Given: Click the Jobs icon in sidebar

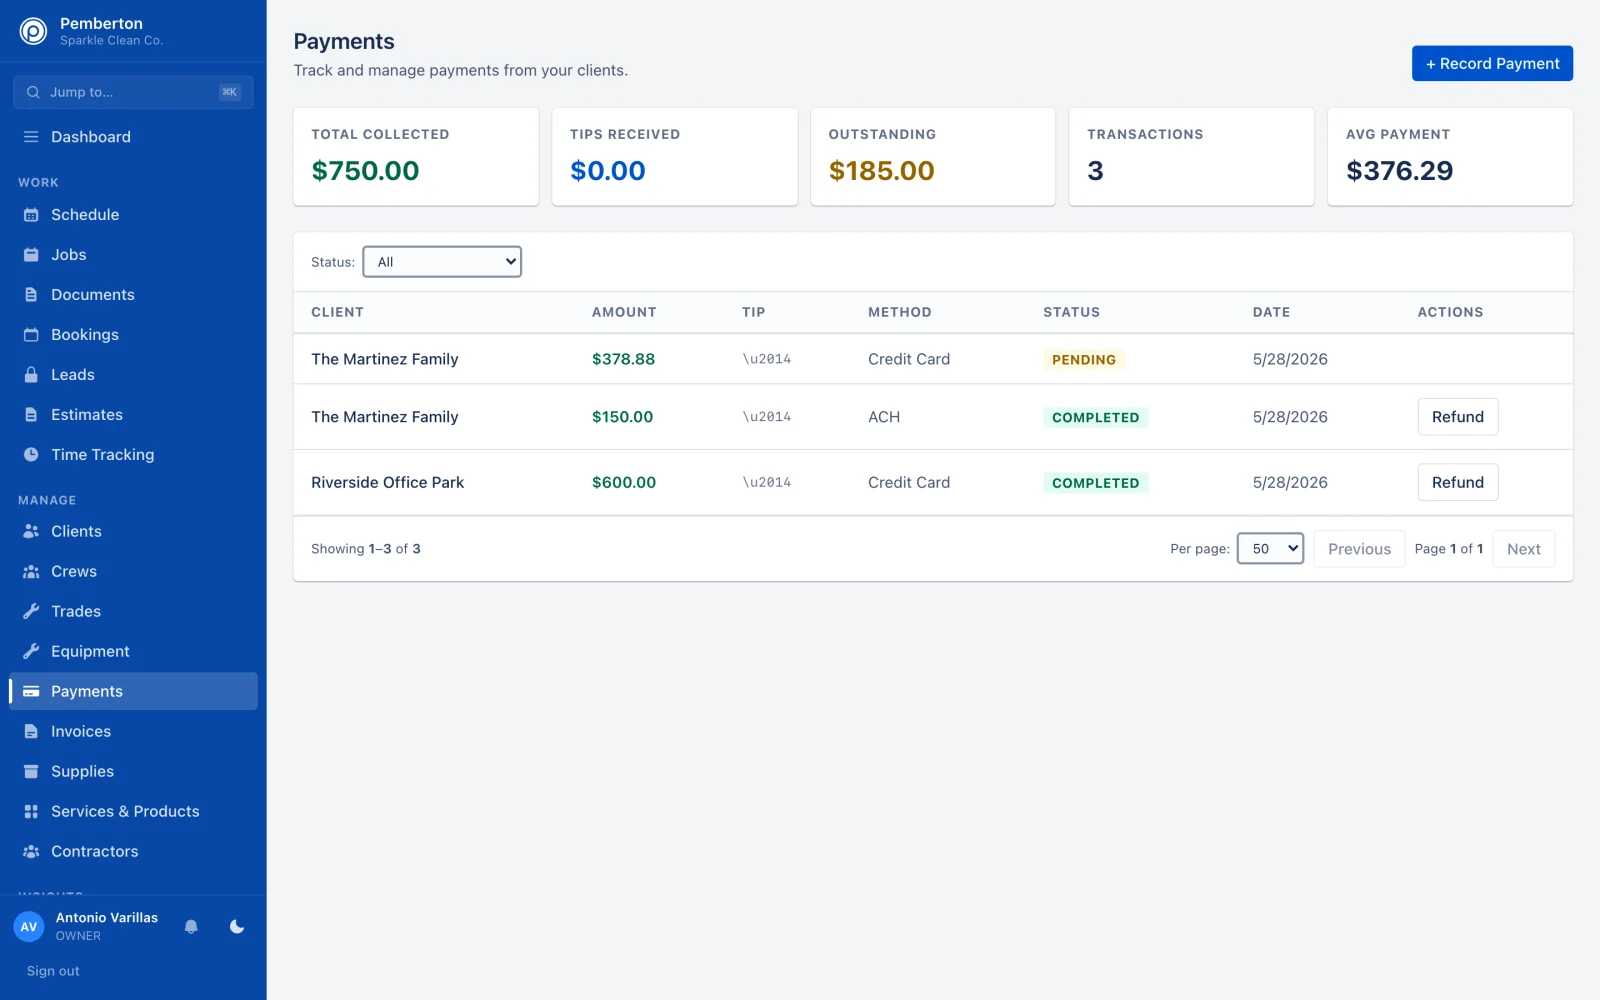Looking at the screenshot, I should coord(31,255).
